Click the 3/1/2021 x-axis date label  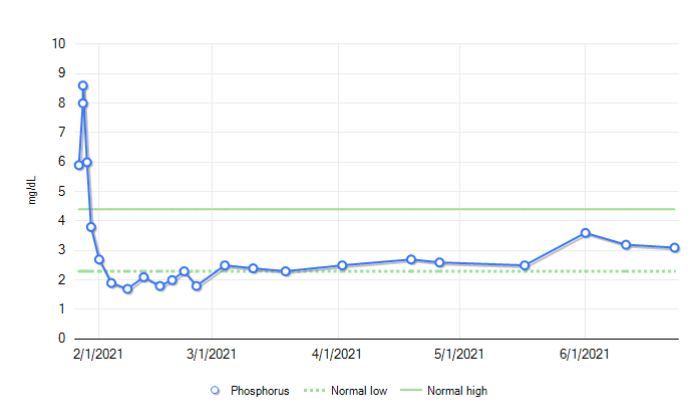212,353
